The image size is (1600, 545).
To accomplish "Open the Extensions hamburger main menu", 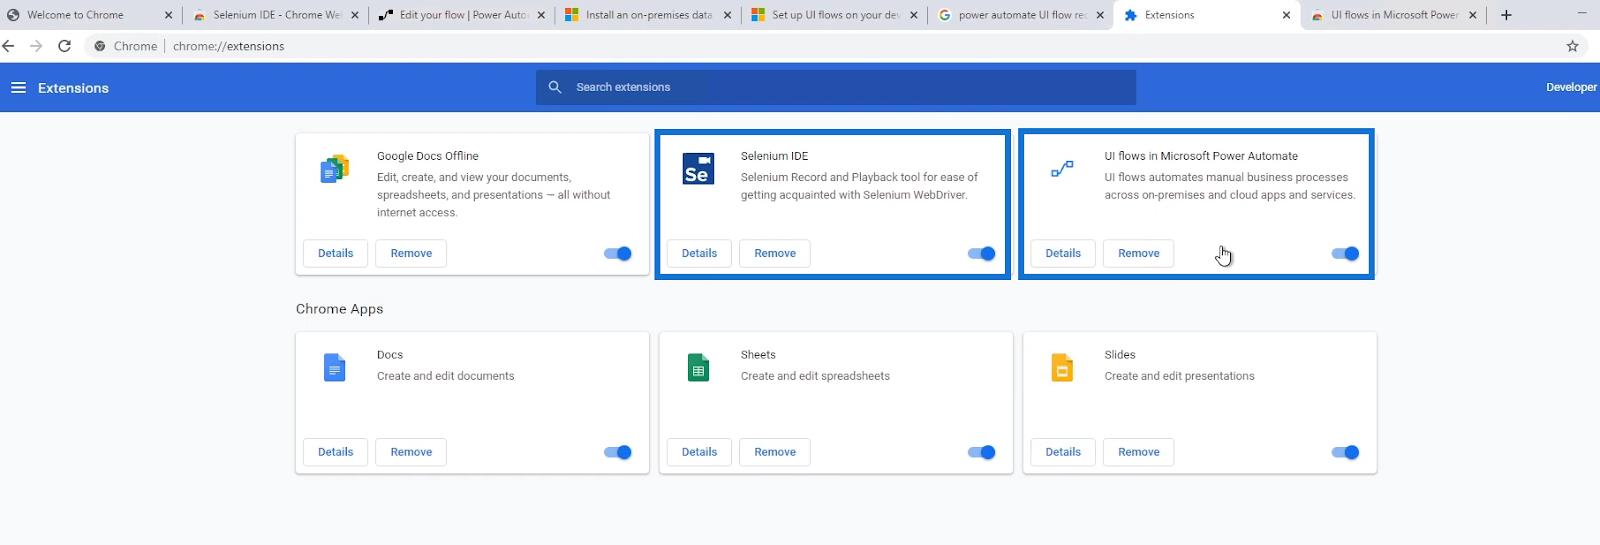I will (x=18, y=88).
